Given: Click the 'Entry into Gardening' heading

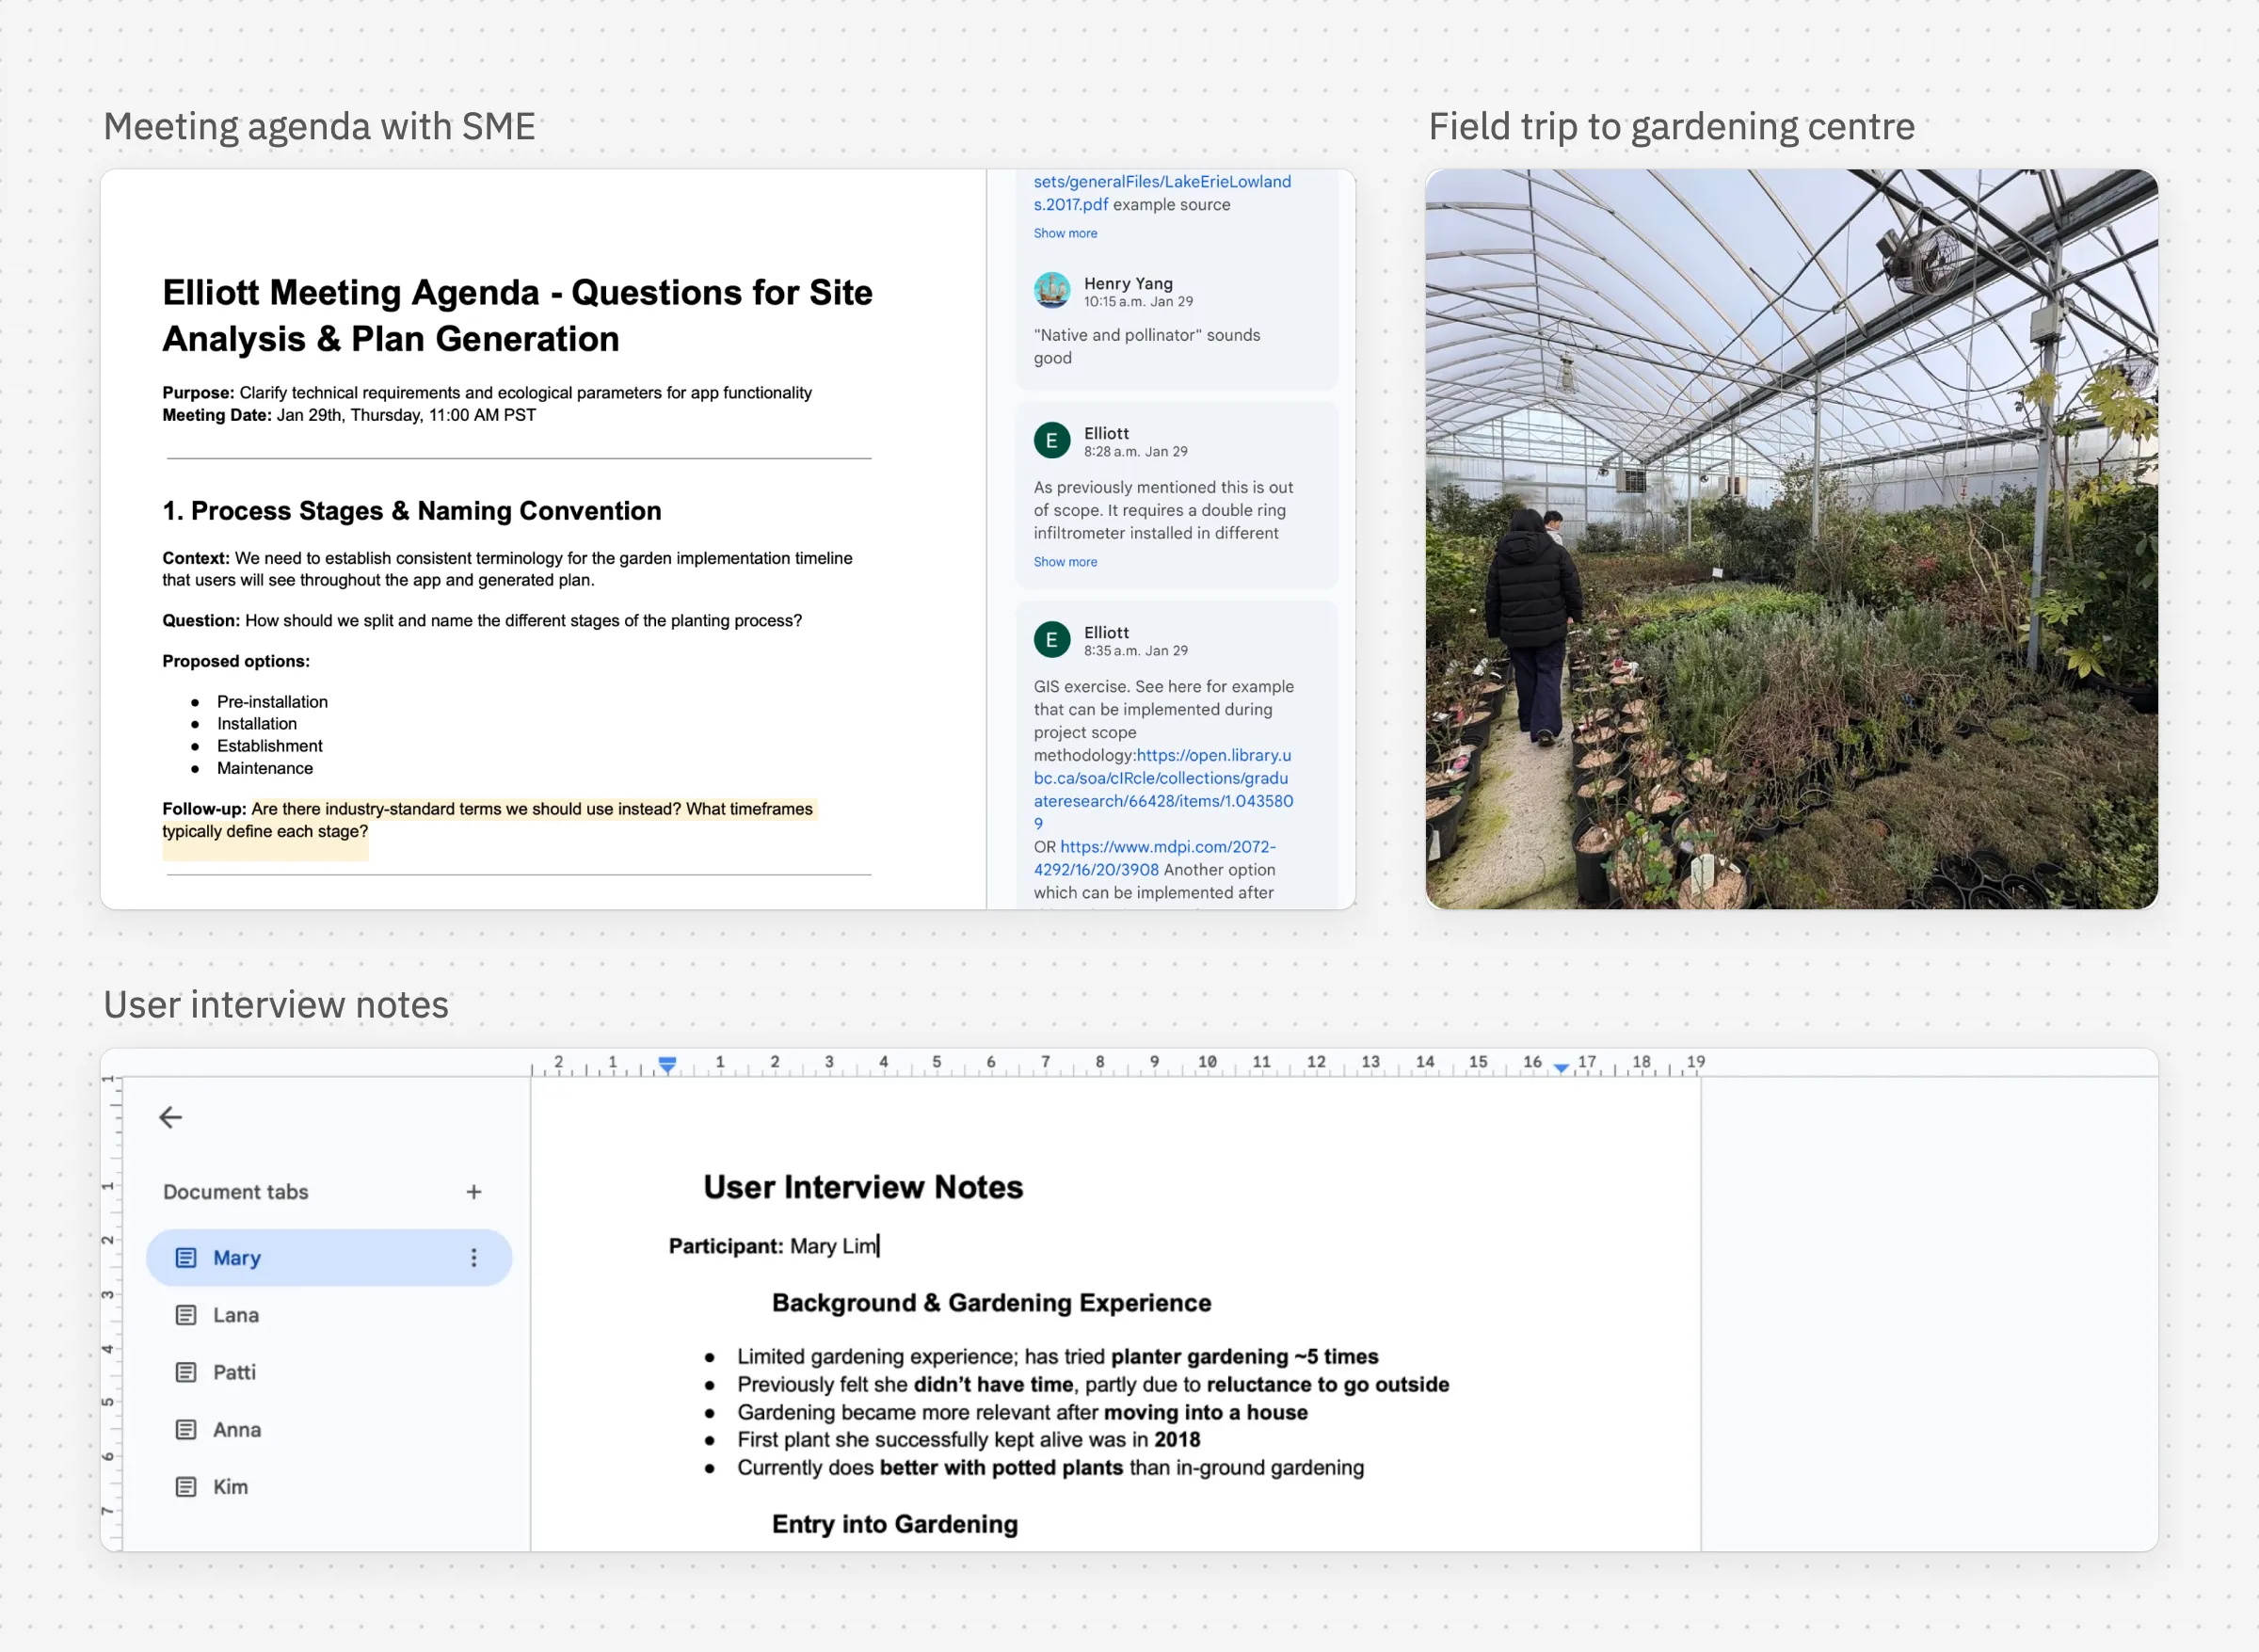Looking at the screenshot, I should pos(895,1524).
